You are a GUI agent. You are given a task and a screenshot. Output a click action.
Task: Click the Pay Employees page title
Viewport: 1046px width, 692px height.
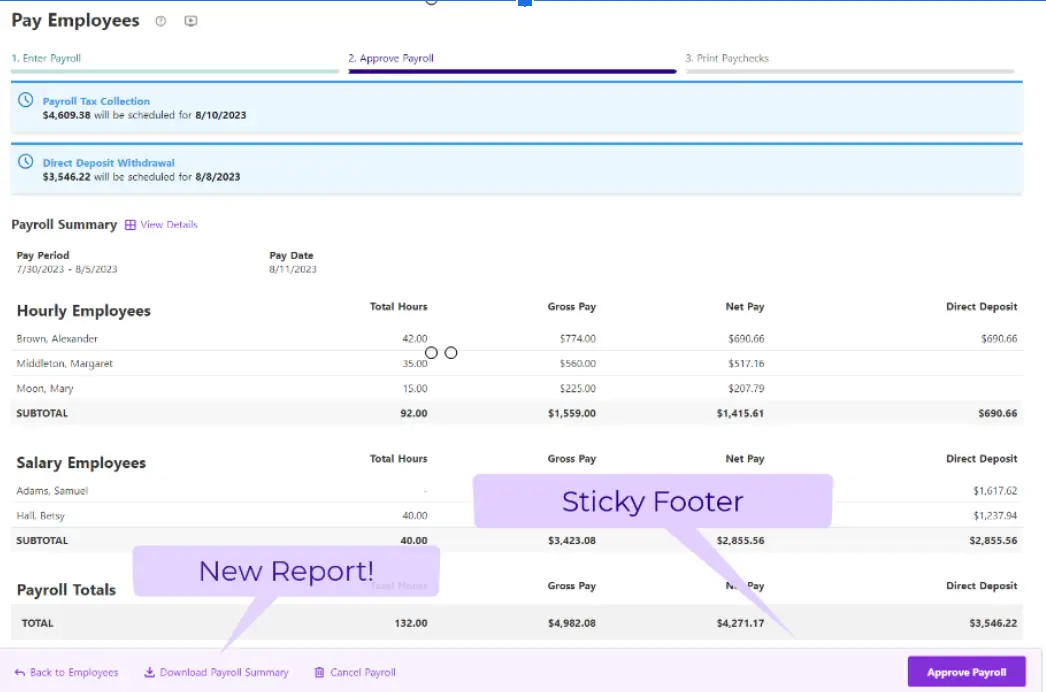tap(75, 21)
